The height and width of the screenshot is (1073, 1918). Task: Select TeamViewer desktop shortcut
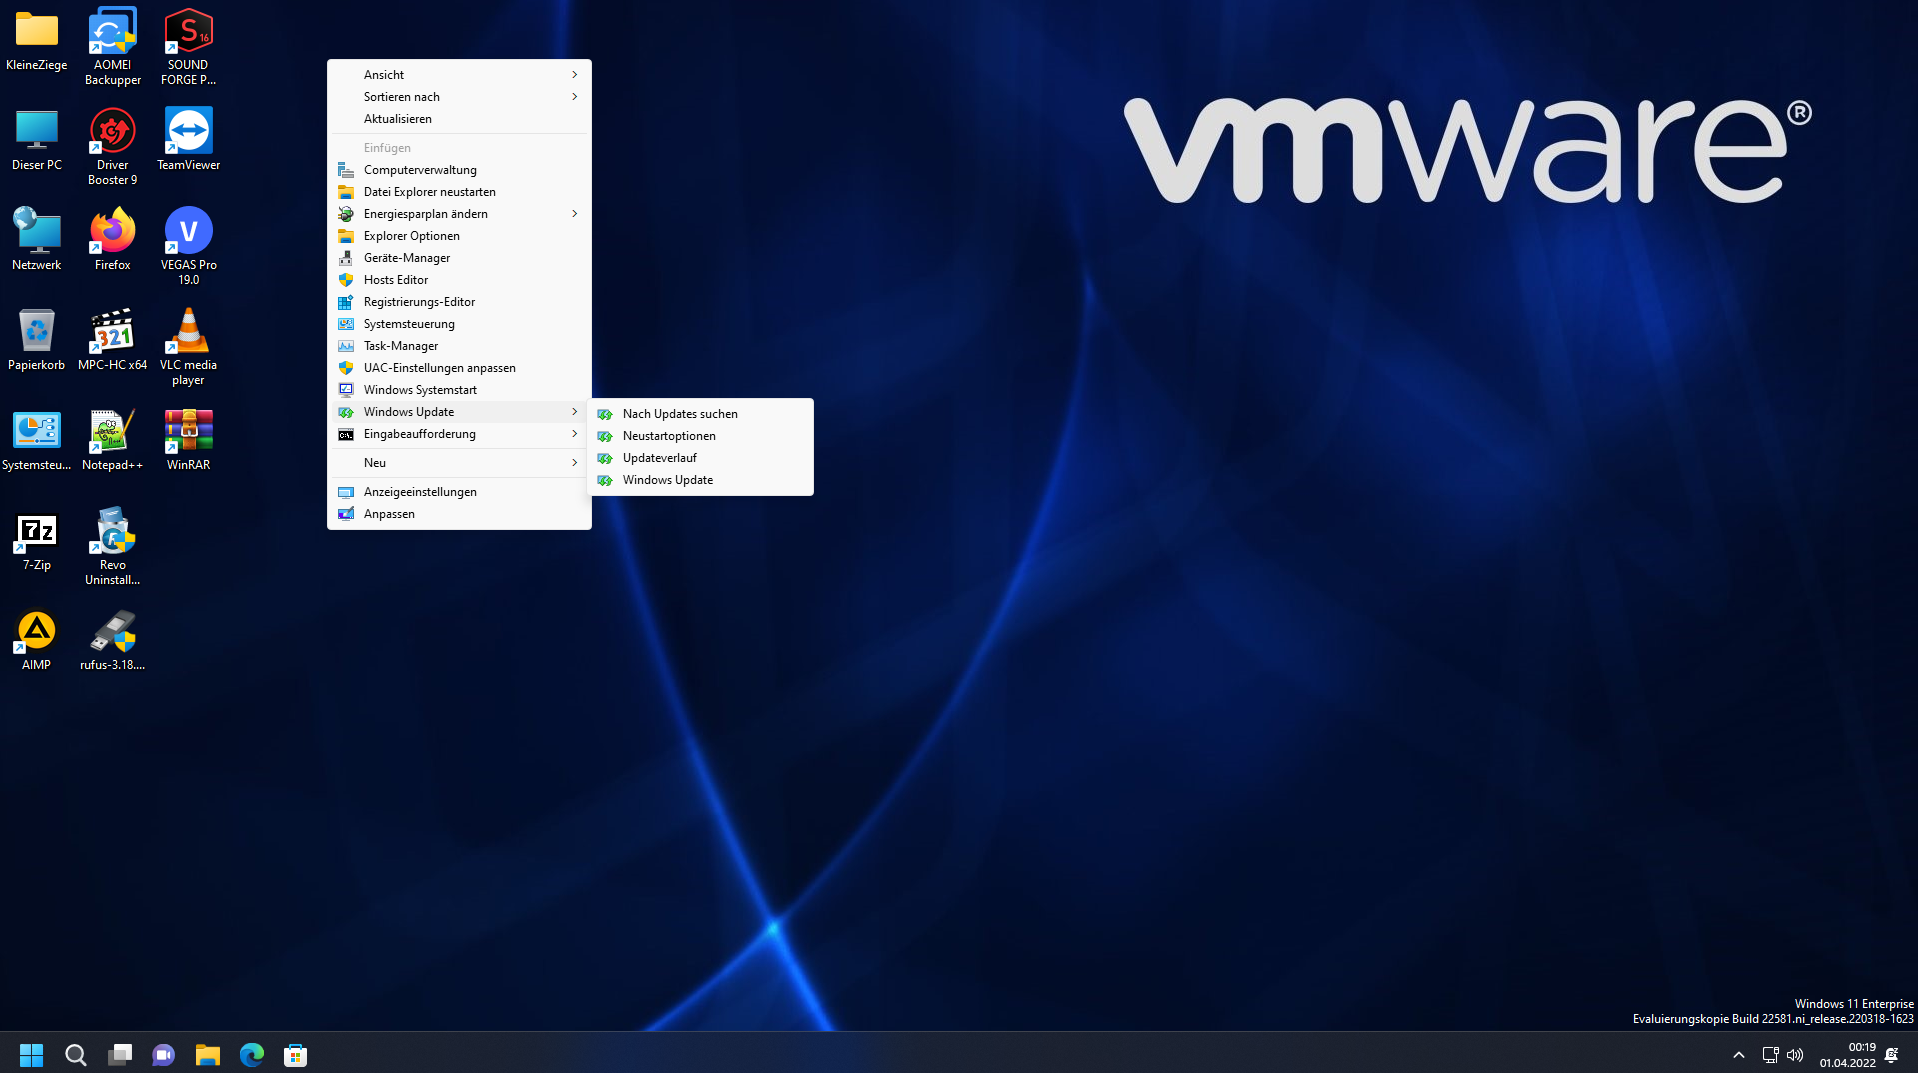point(189,141)
